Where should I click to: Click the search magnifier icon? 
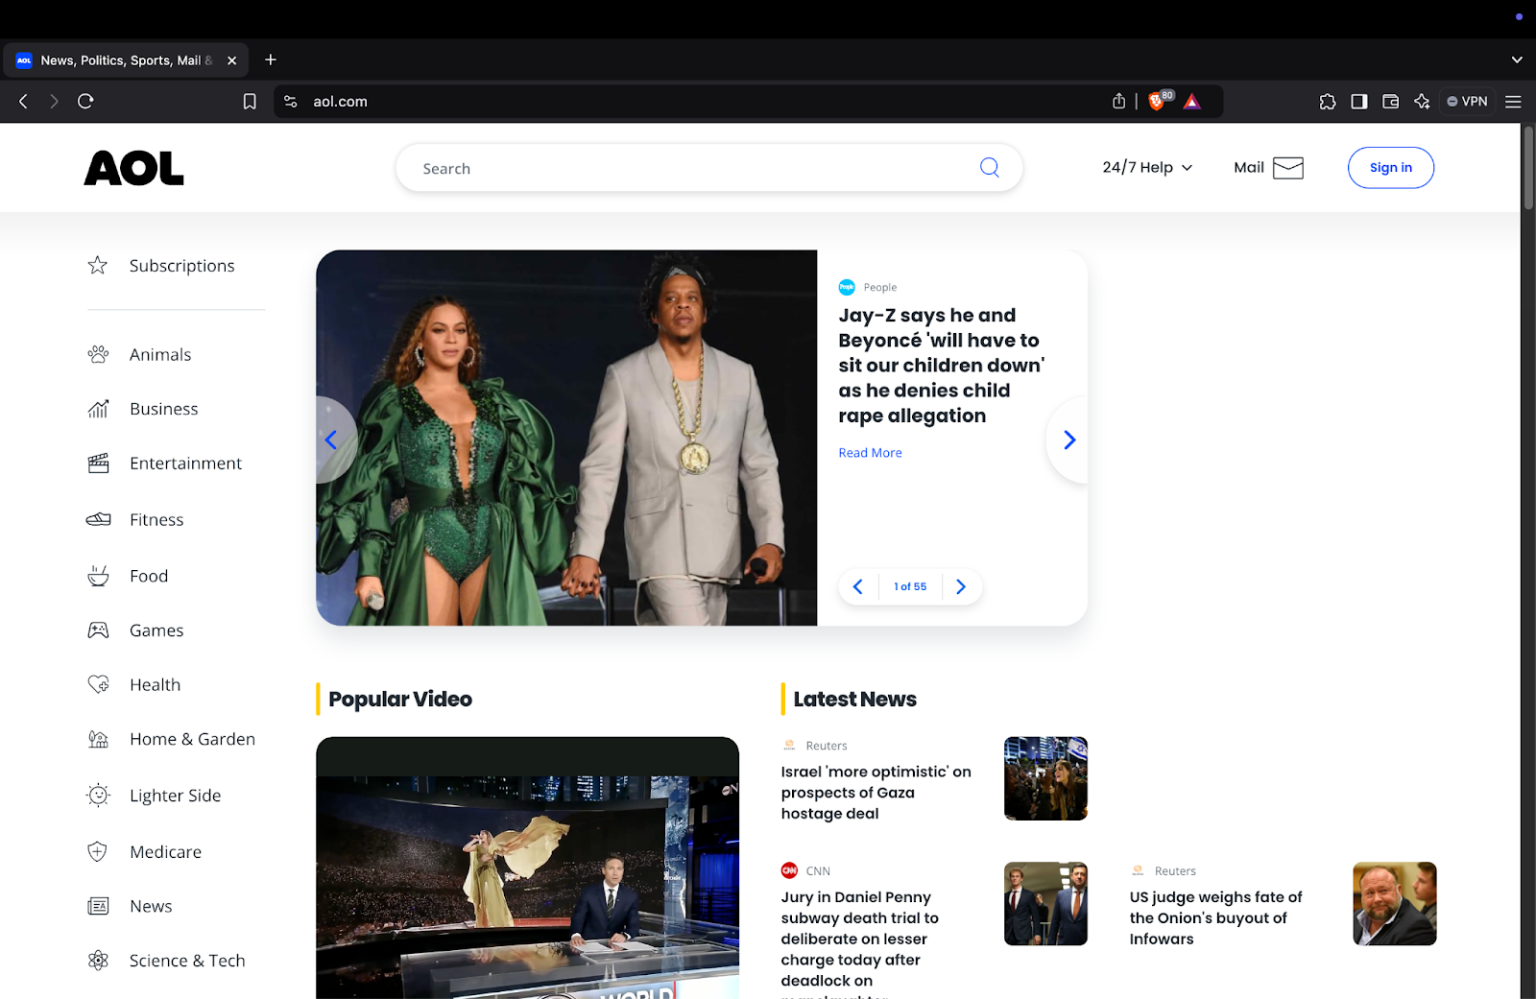(x=988, y=168)
